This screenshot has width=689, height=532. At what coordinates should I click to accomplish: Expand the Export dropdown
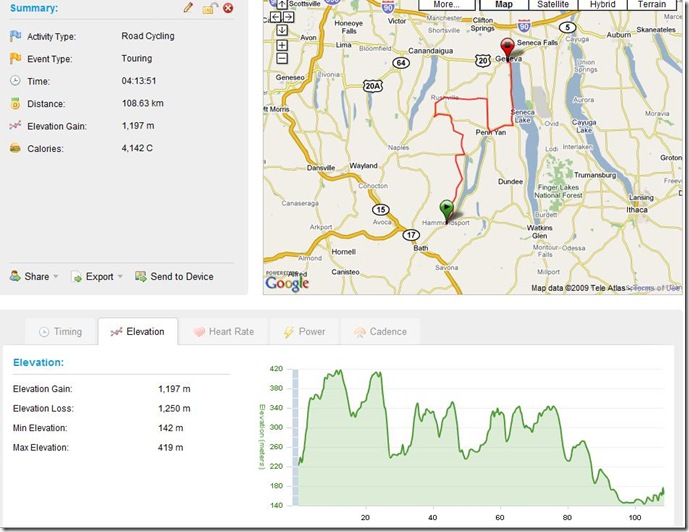pyautogui.click(x=97, y=277)
